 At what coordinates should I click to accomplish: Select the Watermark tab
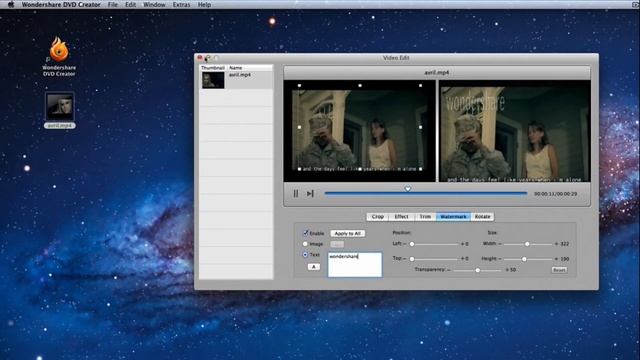point(453,217)
